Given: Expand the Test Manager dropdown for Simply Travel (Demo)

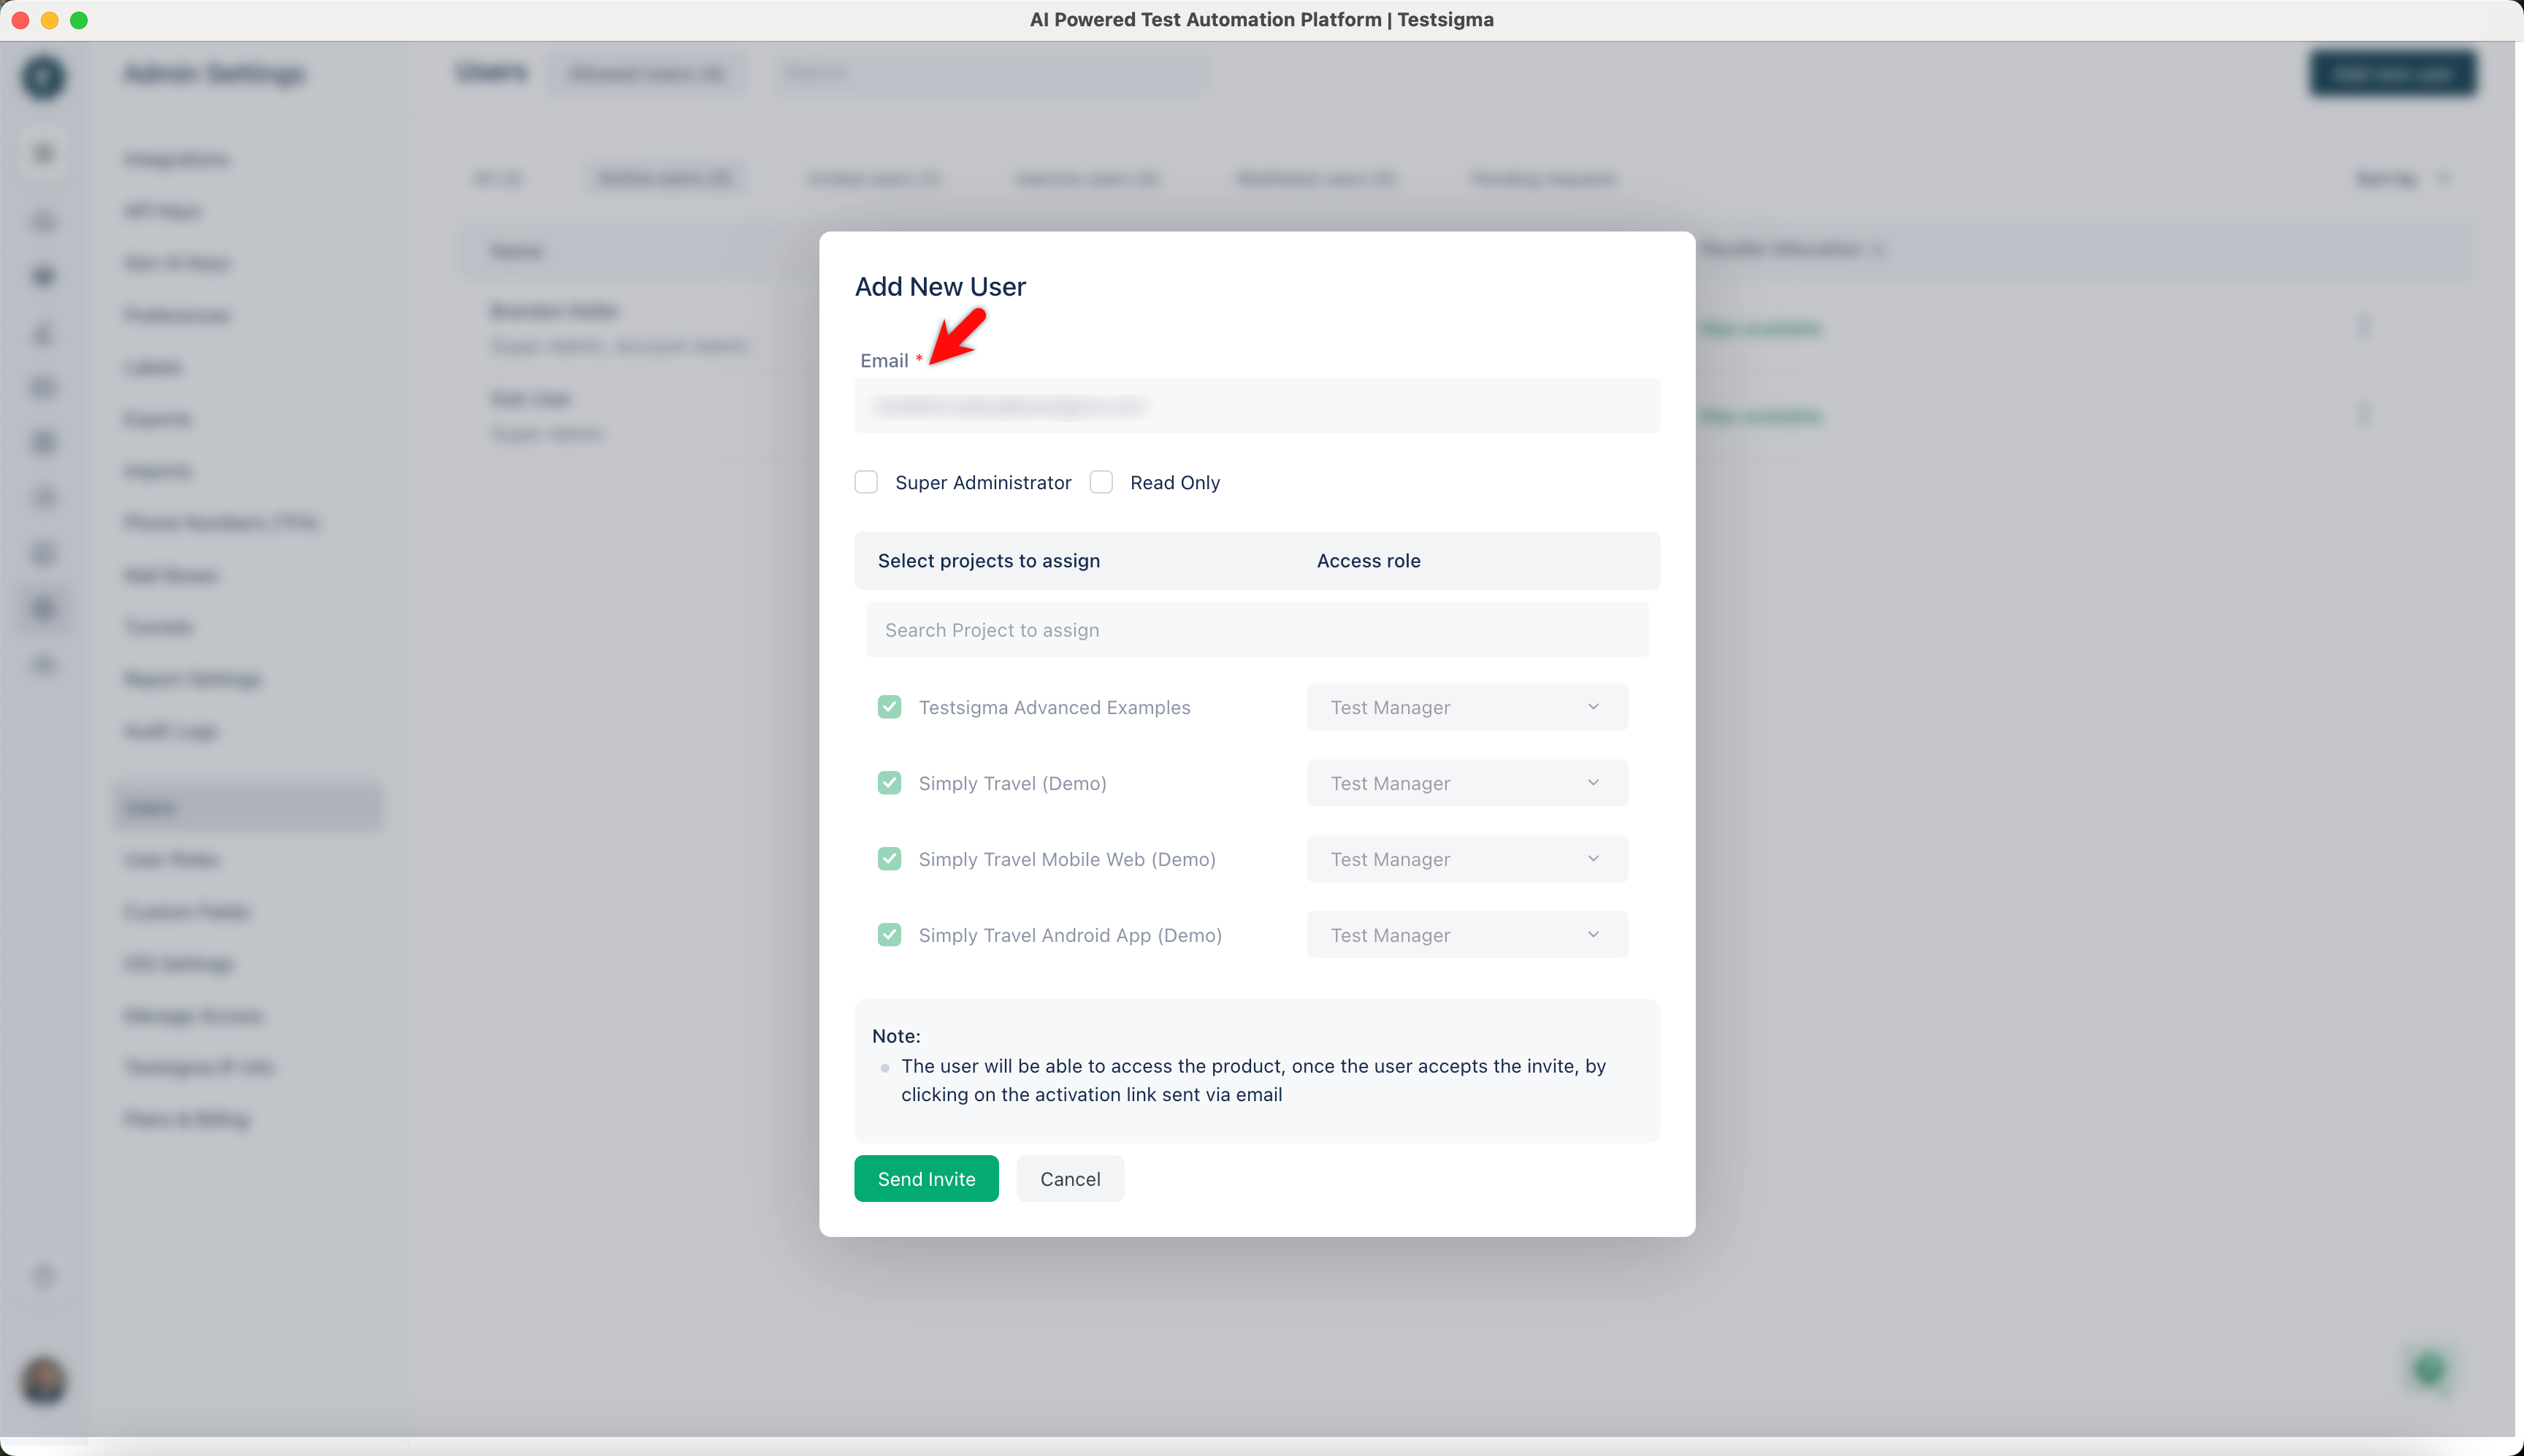Looking at the screenshot, I should 1467,783.
